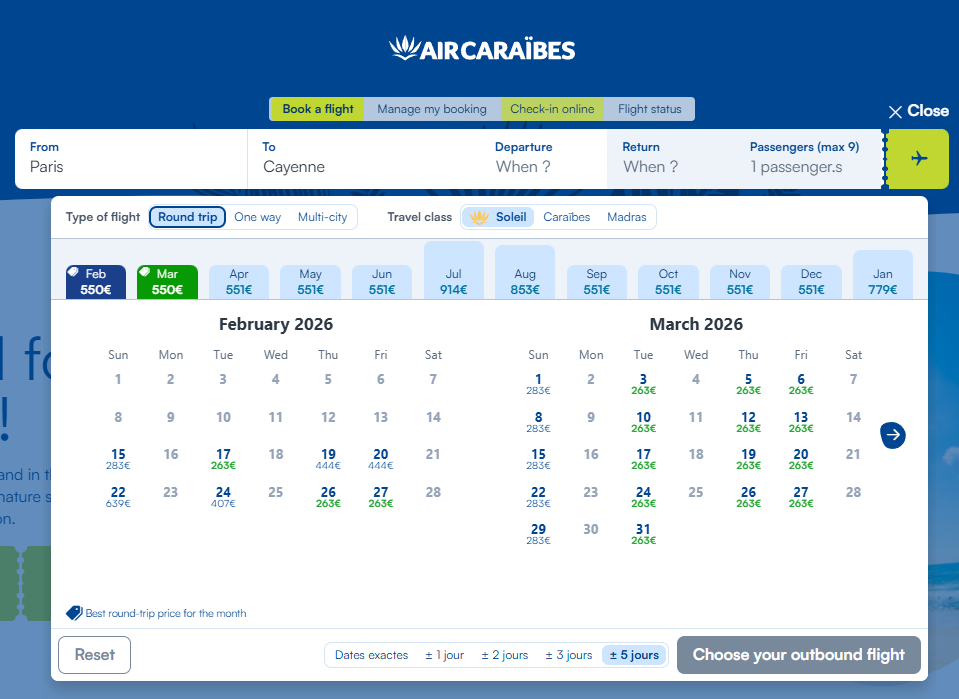Go to next month with arrow icon
Image resolution: width=959 pixels, height=699 pixels.
[x=893, y=435]
